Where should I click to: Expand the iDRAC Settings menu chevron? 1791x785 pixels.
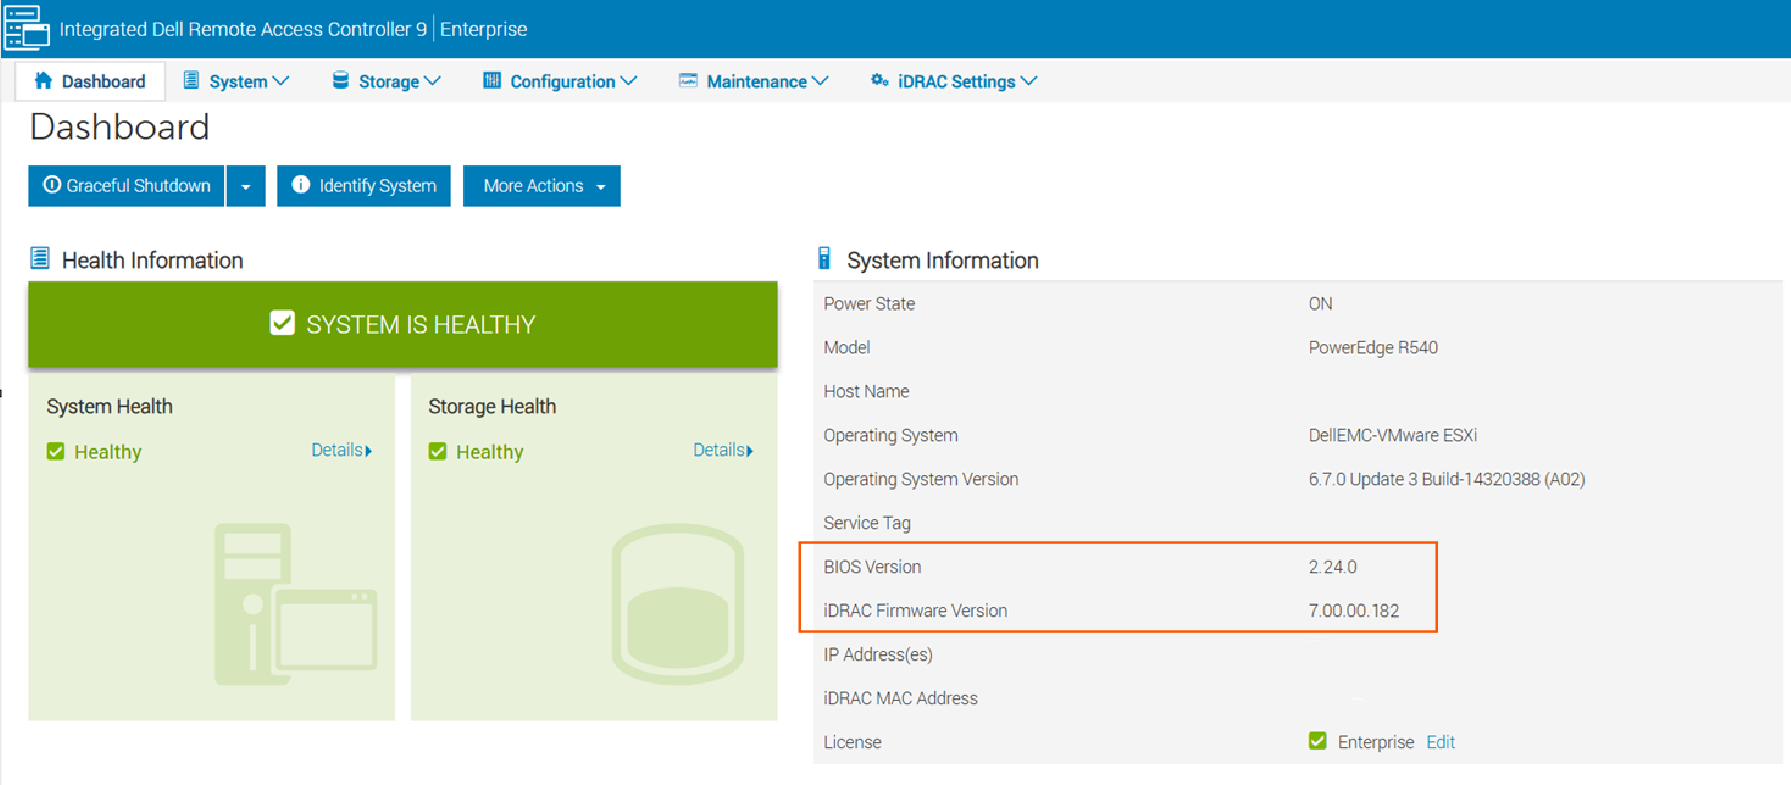coord(1029,81)
